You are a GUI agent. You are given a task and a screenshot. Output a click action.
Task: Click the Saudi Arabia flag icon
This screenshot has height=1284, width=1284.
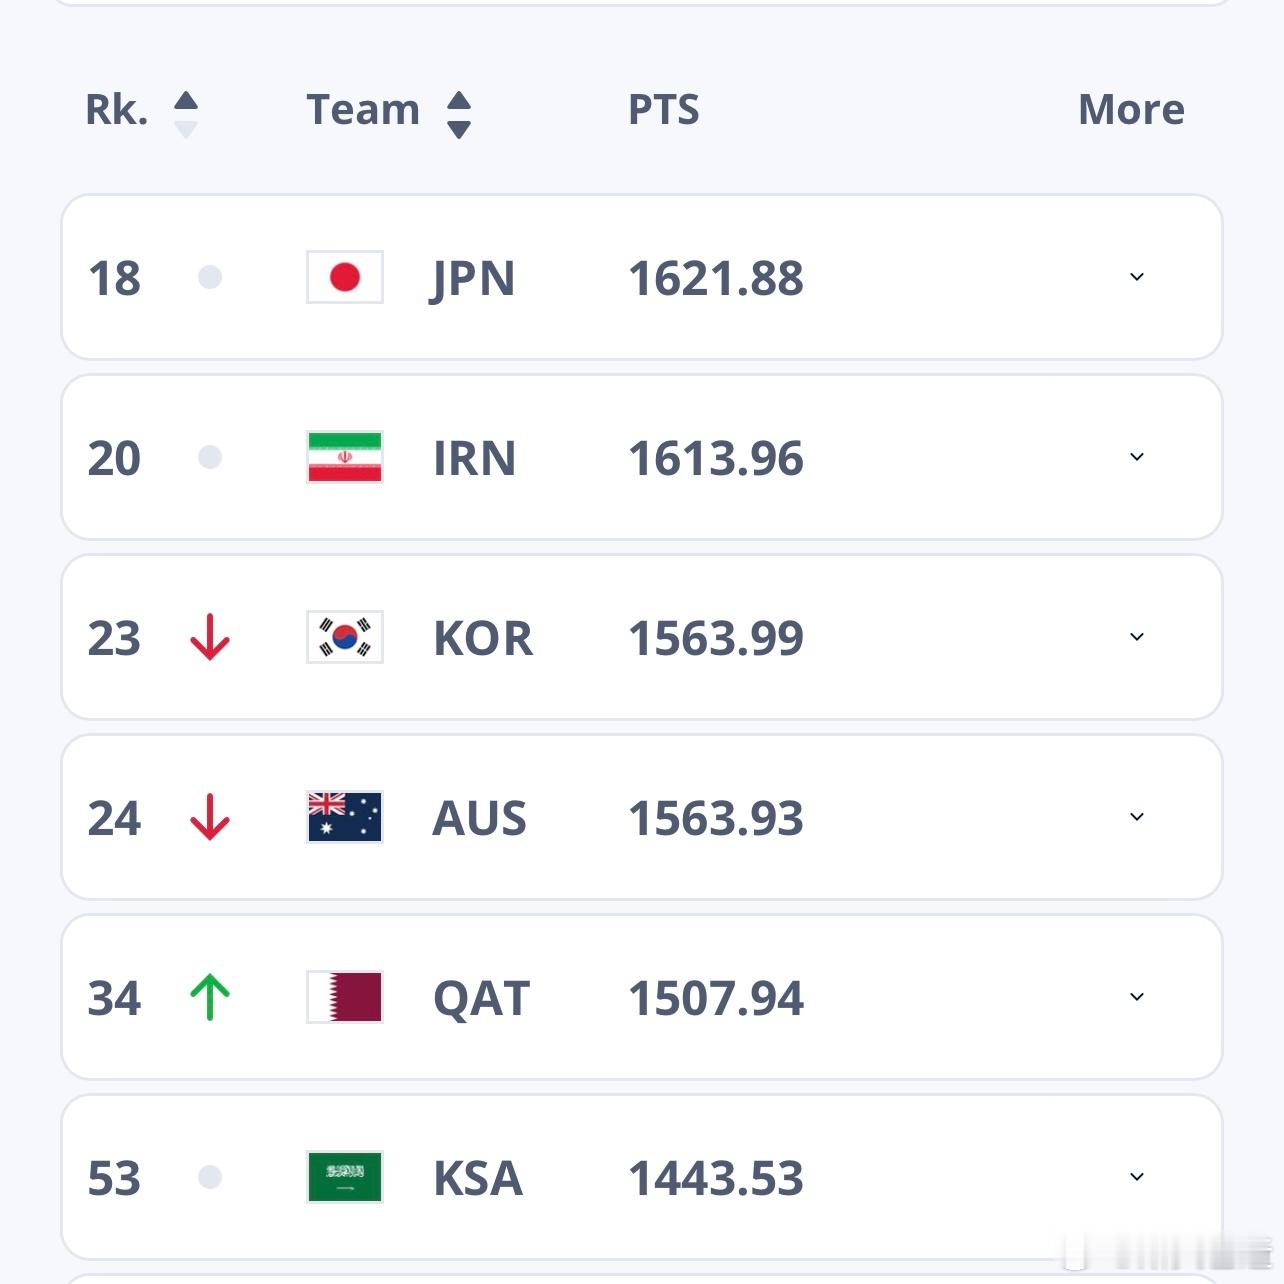[345, 1177]
